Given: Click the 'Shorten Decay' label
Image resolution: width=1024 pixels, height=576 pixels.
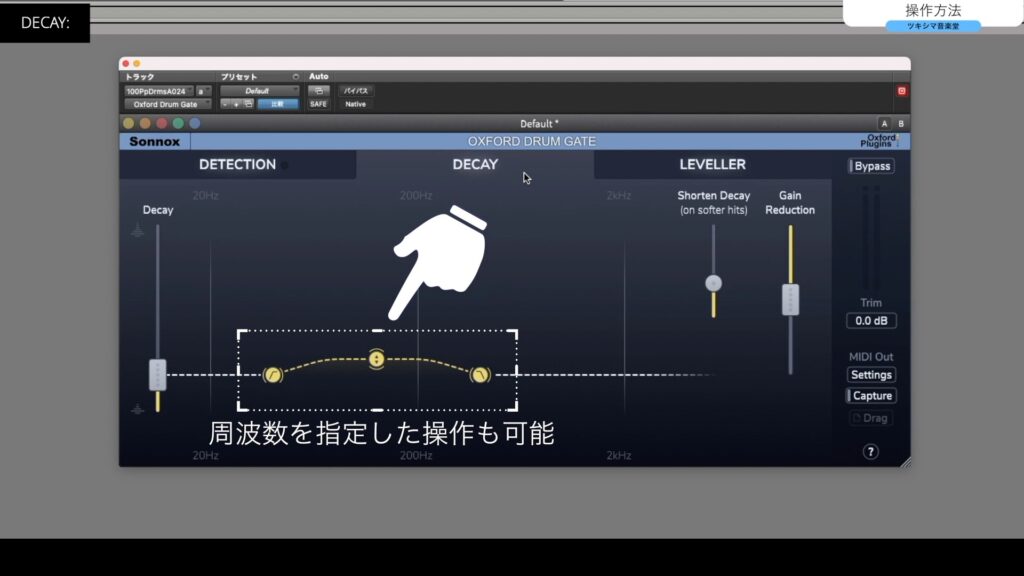Looking at the screenshot, I should pyautogui.click(x=713, y=195).
